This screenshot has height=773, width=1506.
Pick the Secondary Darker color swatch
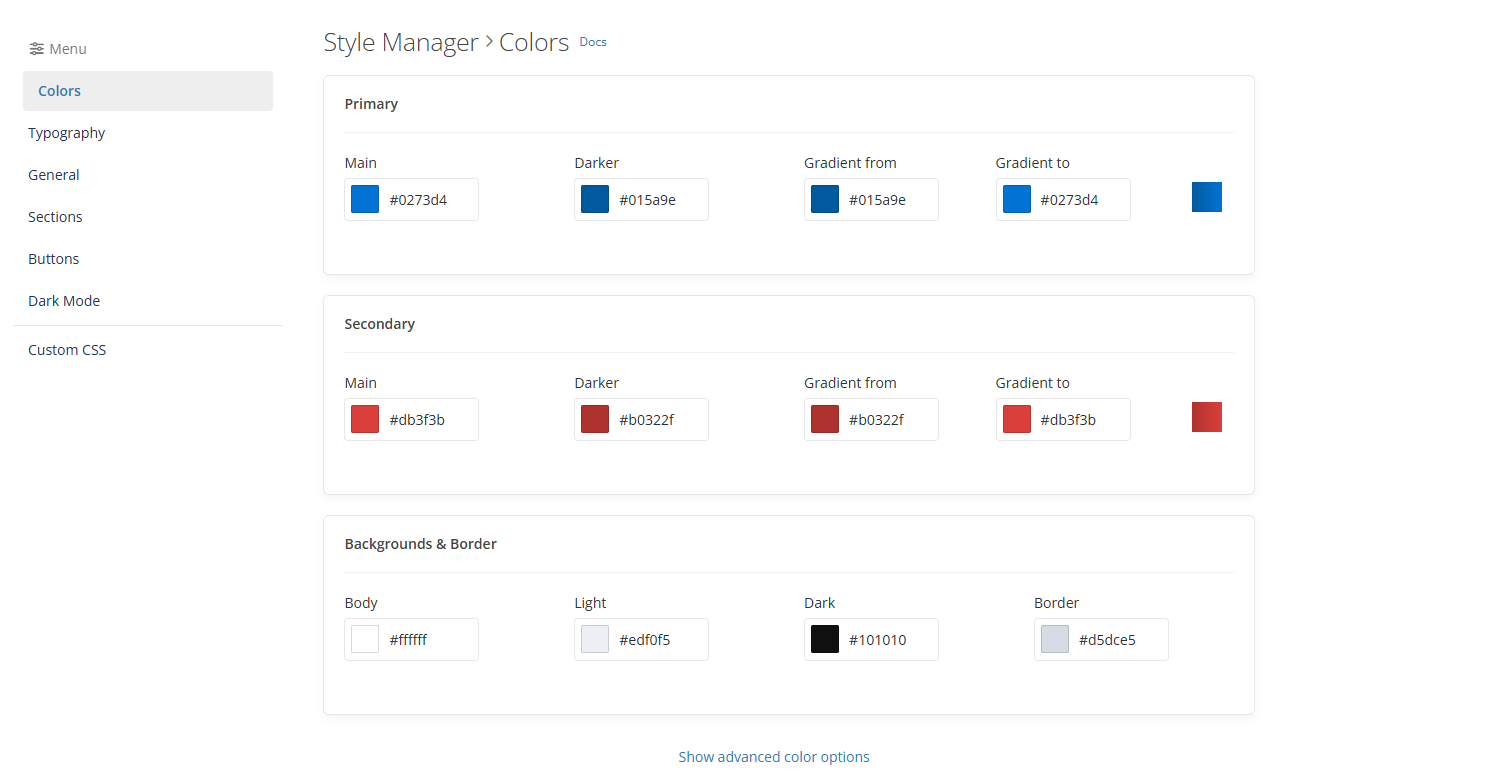[x=595, y=419]
